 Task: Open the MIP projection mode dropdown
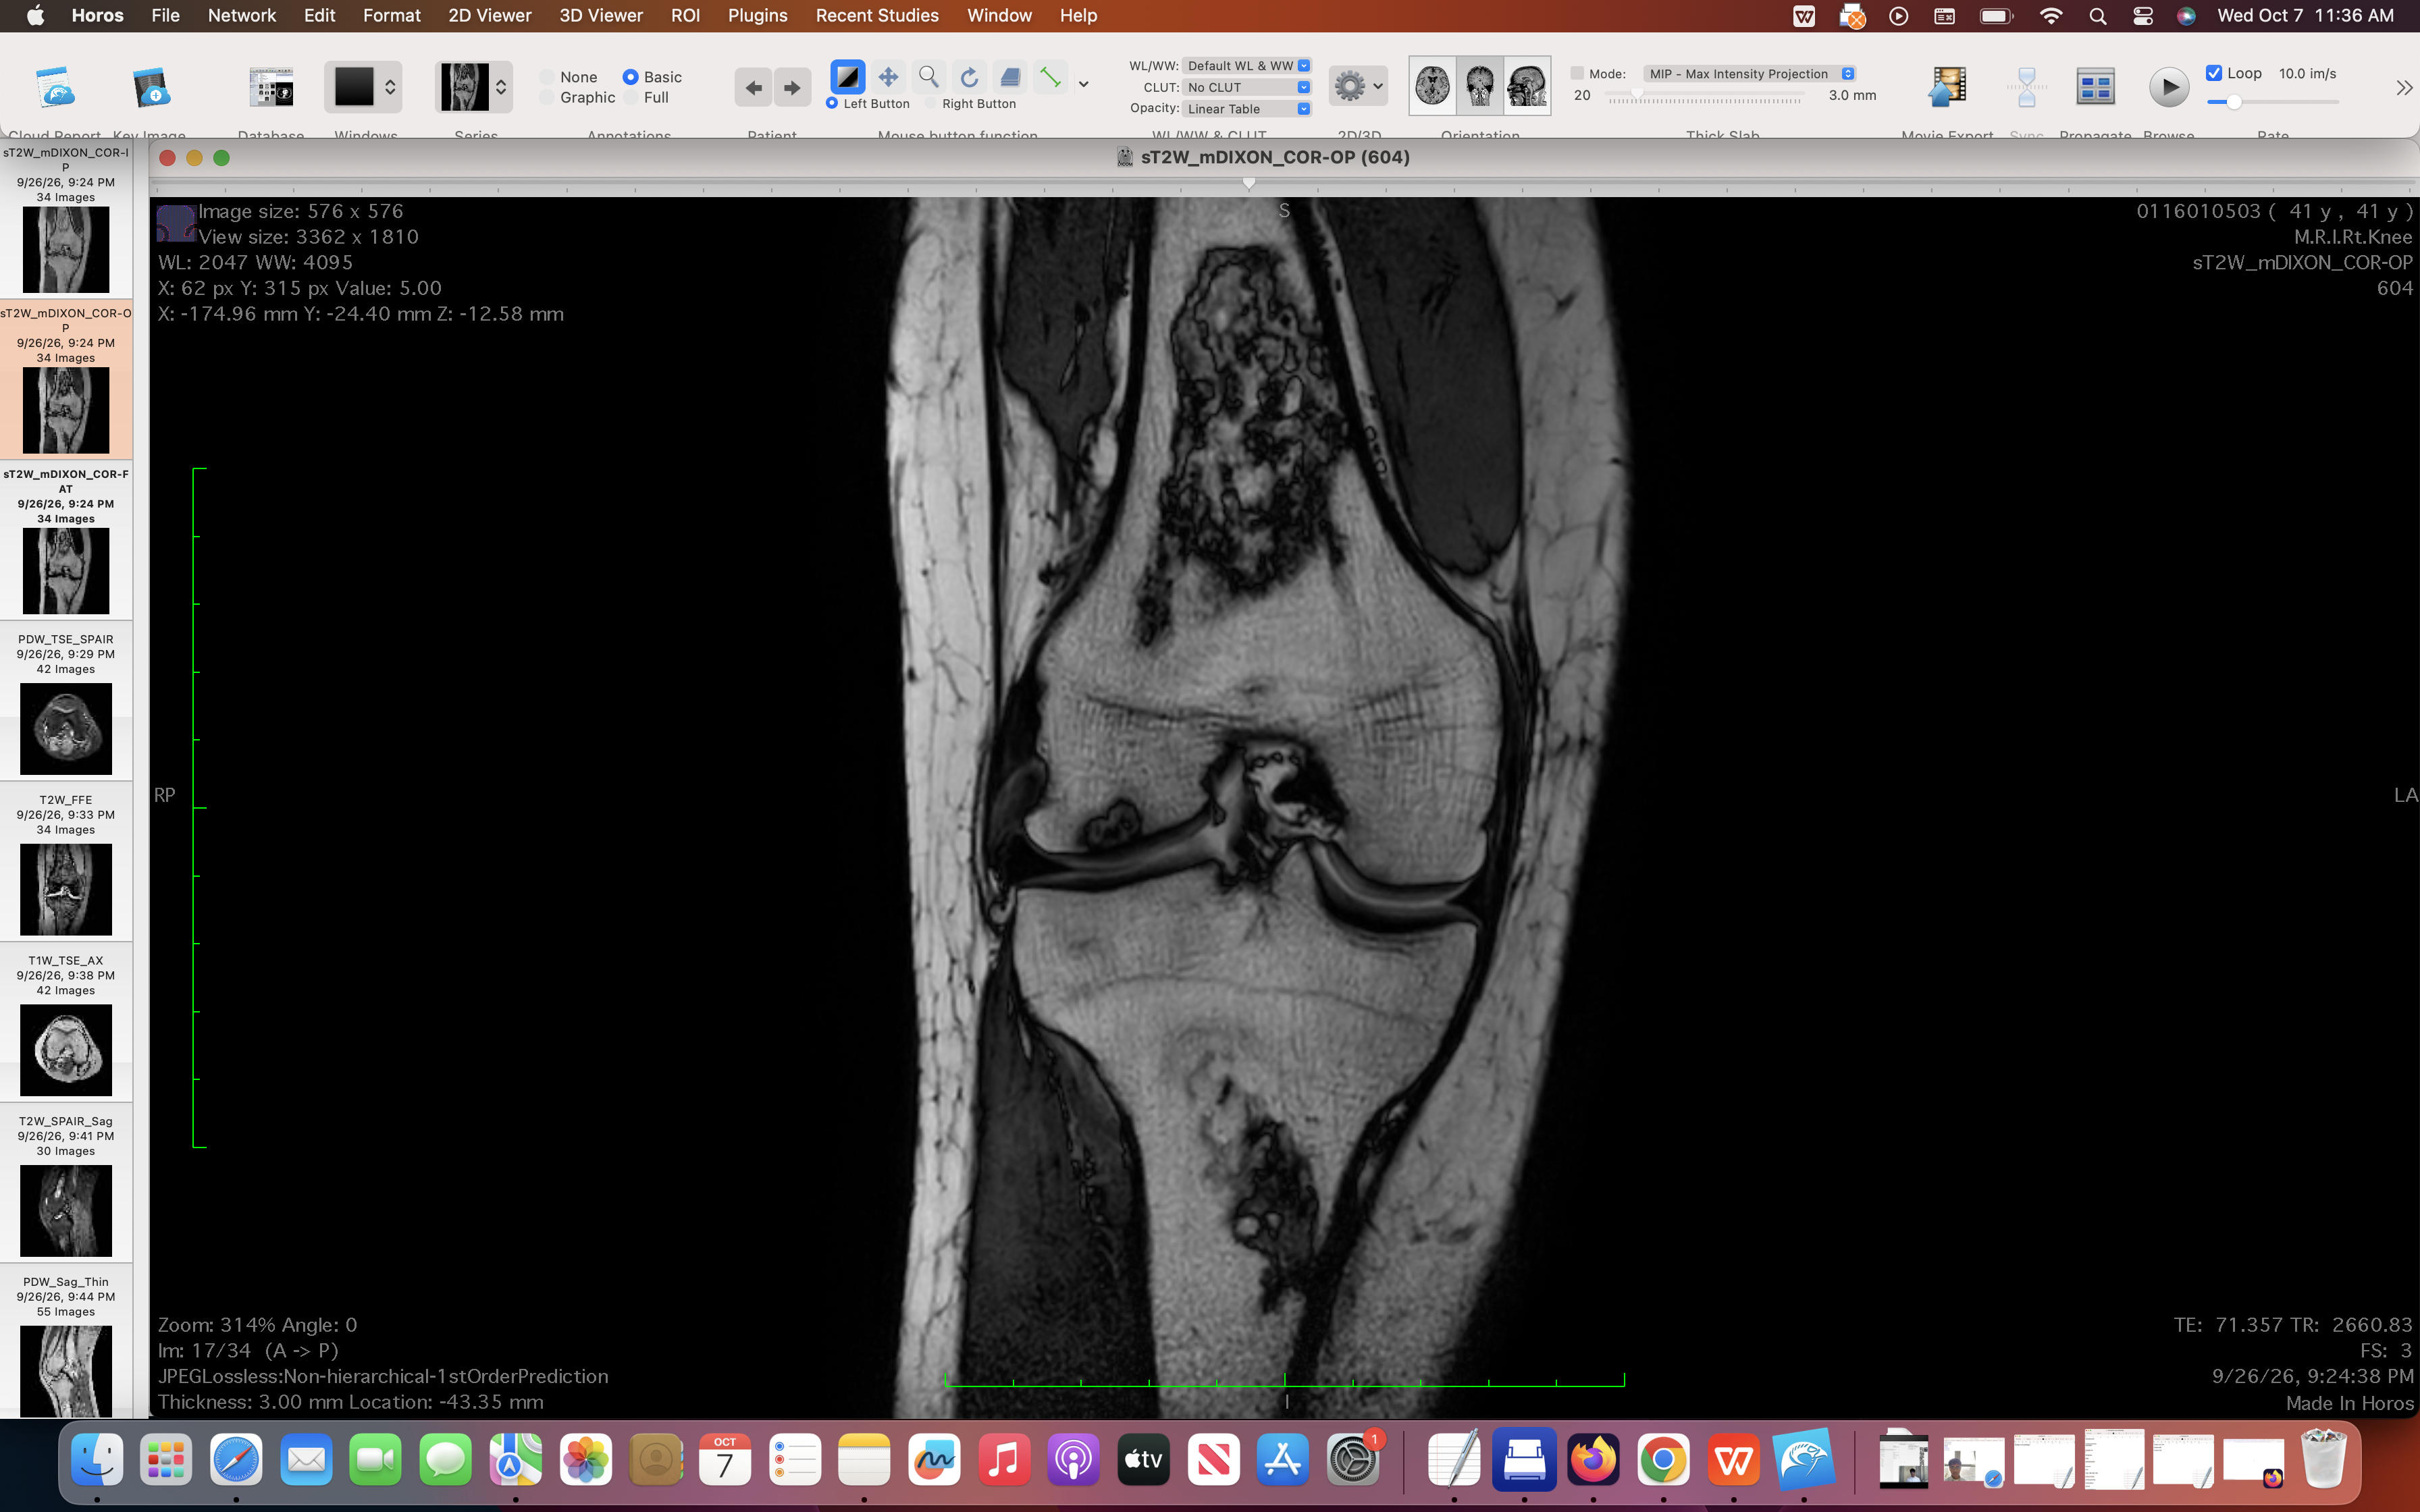coord(1749,73)
